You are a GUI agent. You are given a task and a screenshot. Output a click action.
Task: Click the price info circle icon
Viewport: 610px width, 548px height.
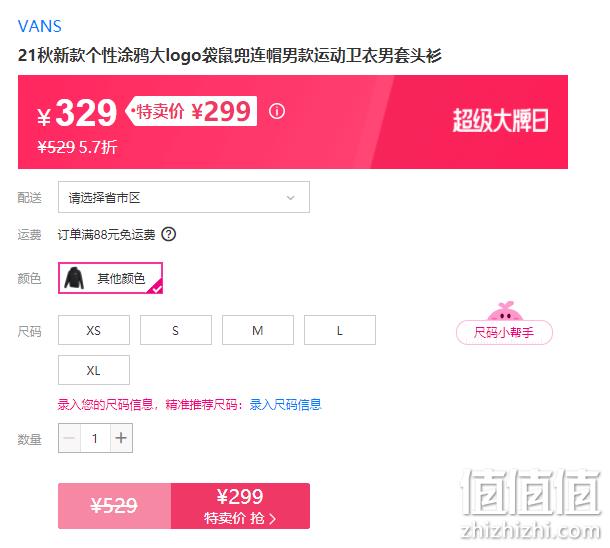[277, 112]
